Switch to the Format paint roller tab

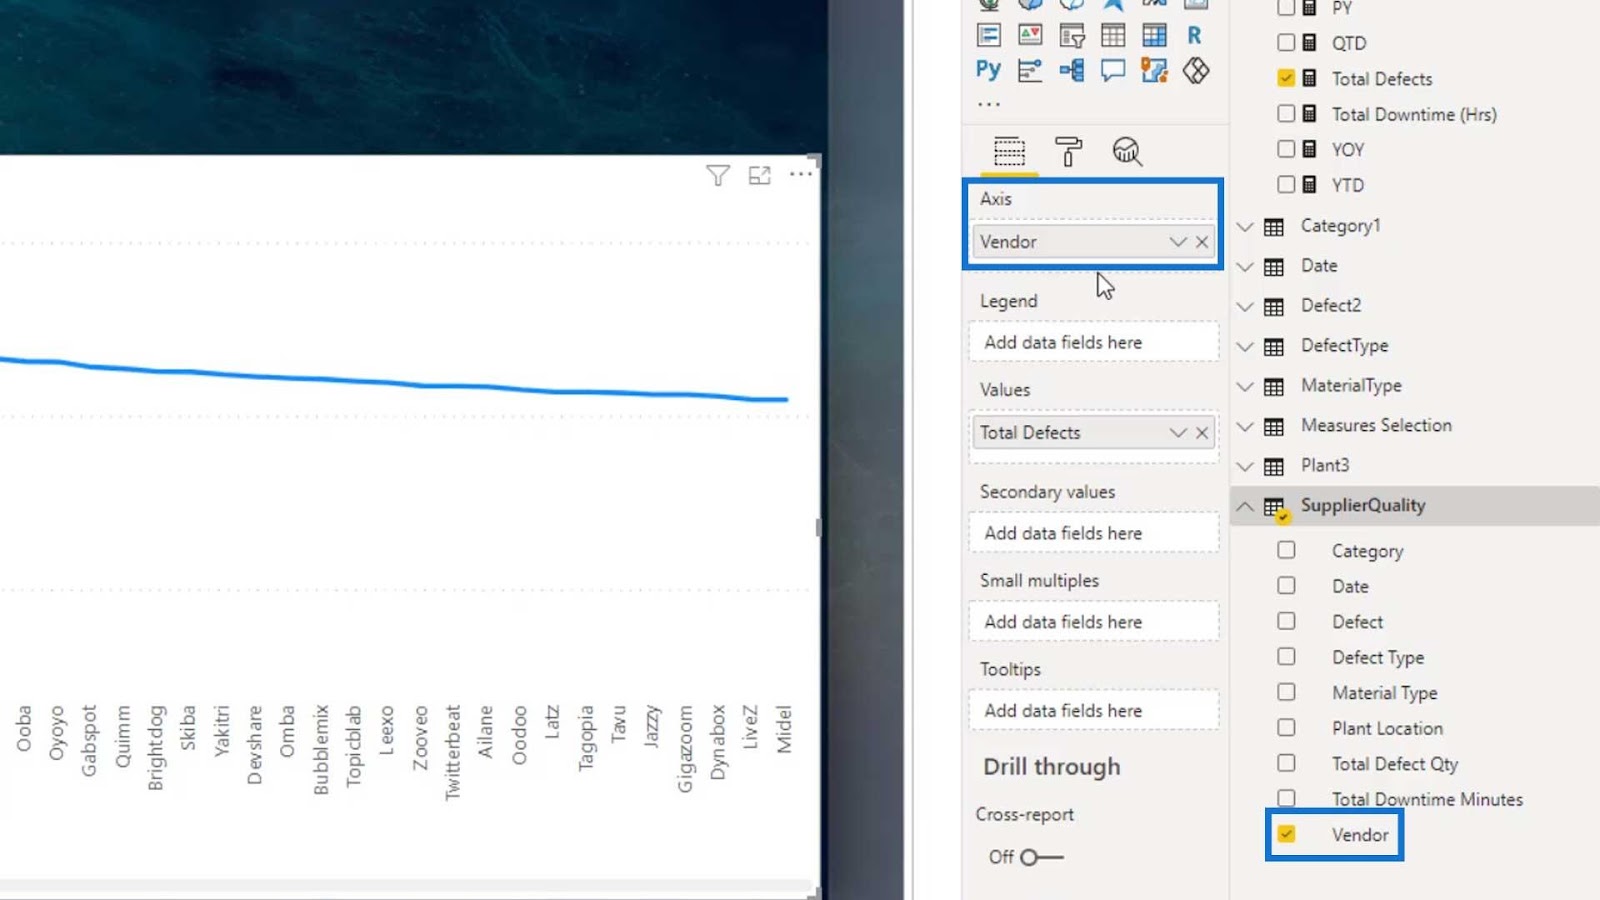[1068, 152]
